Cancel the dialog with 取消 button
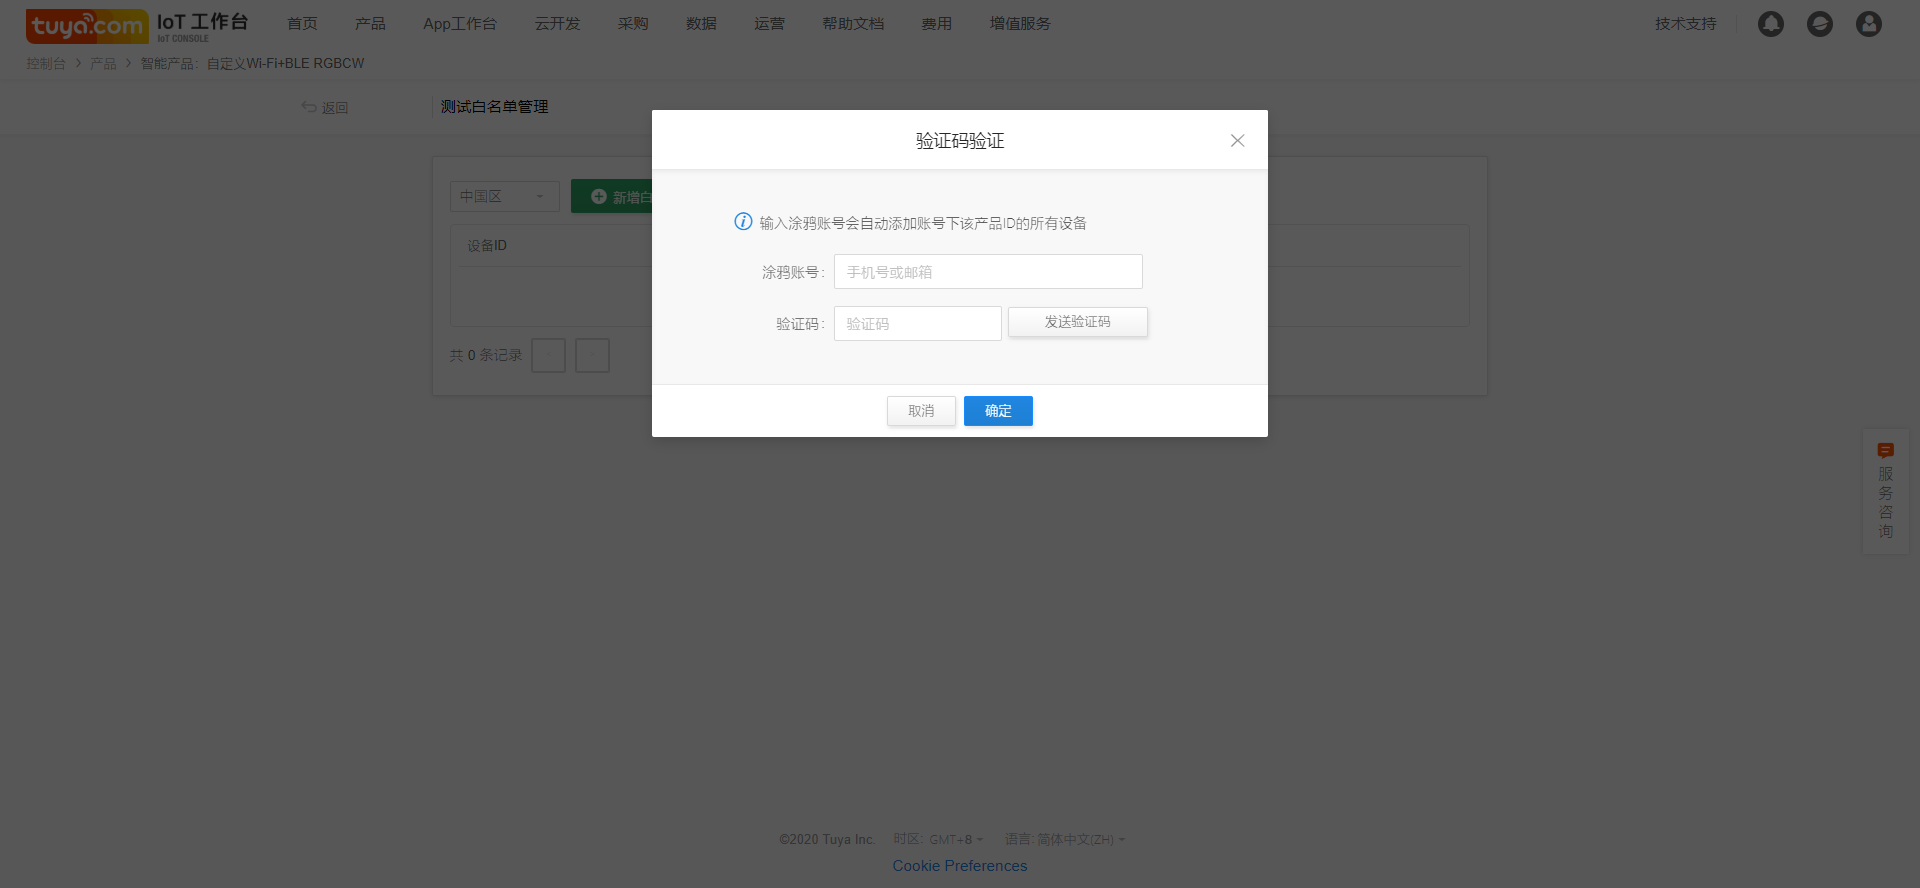The width and height of the screenshot is (1920, 888). click(x=921, y=411)
